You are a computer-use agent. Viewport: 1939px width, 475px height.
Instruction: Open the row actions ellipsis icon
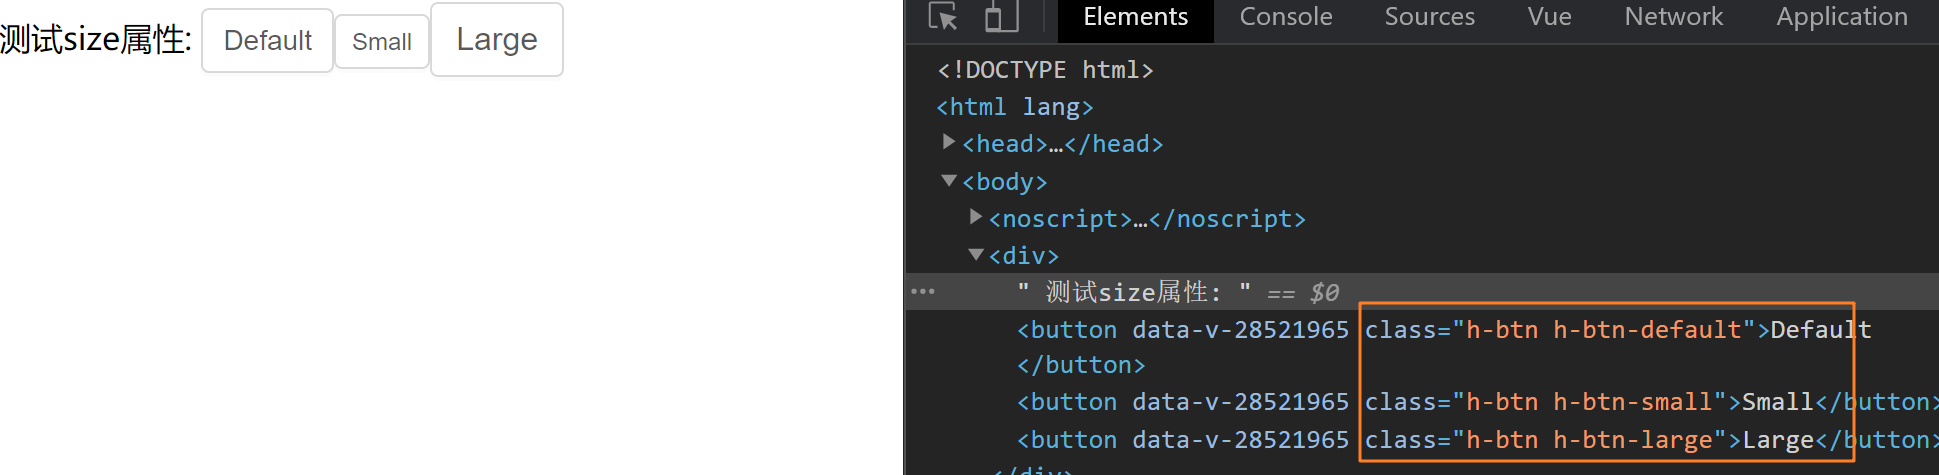point(923,292)
